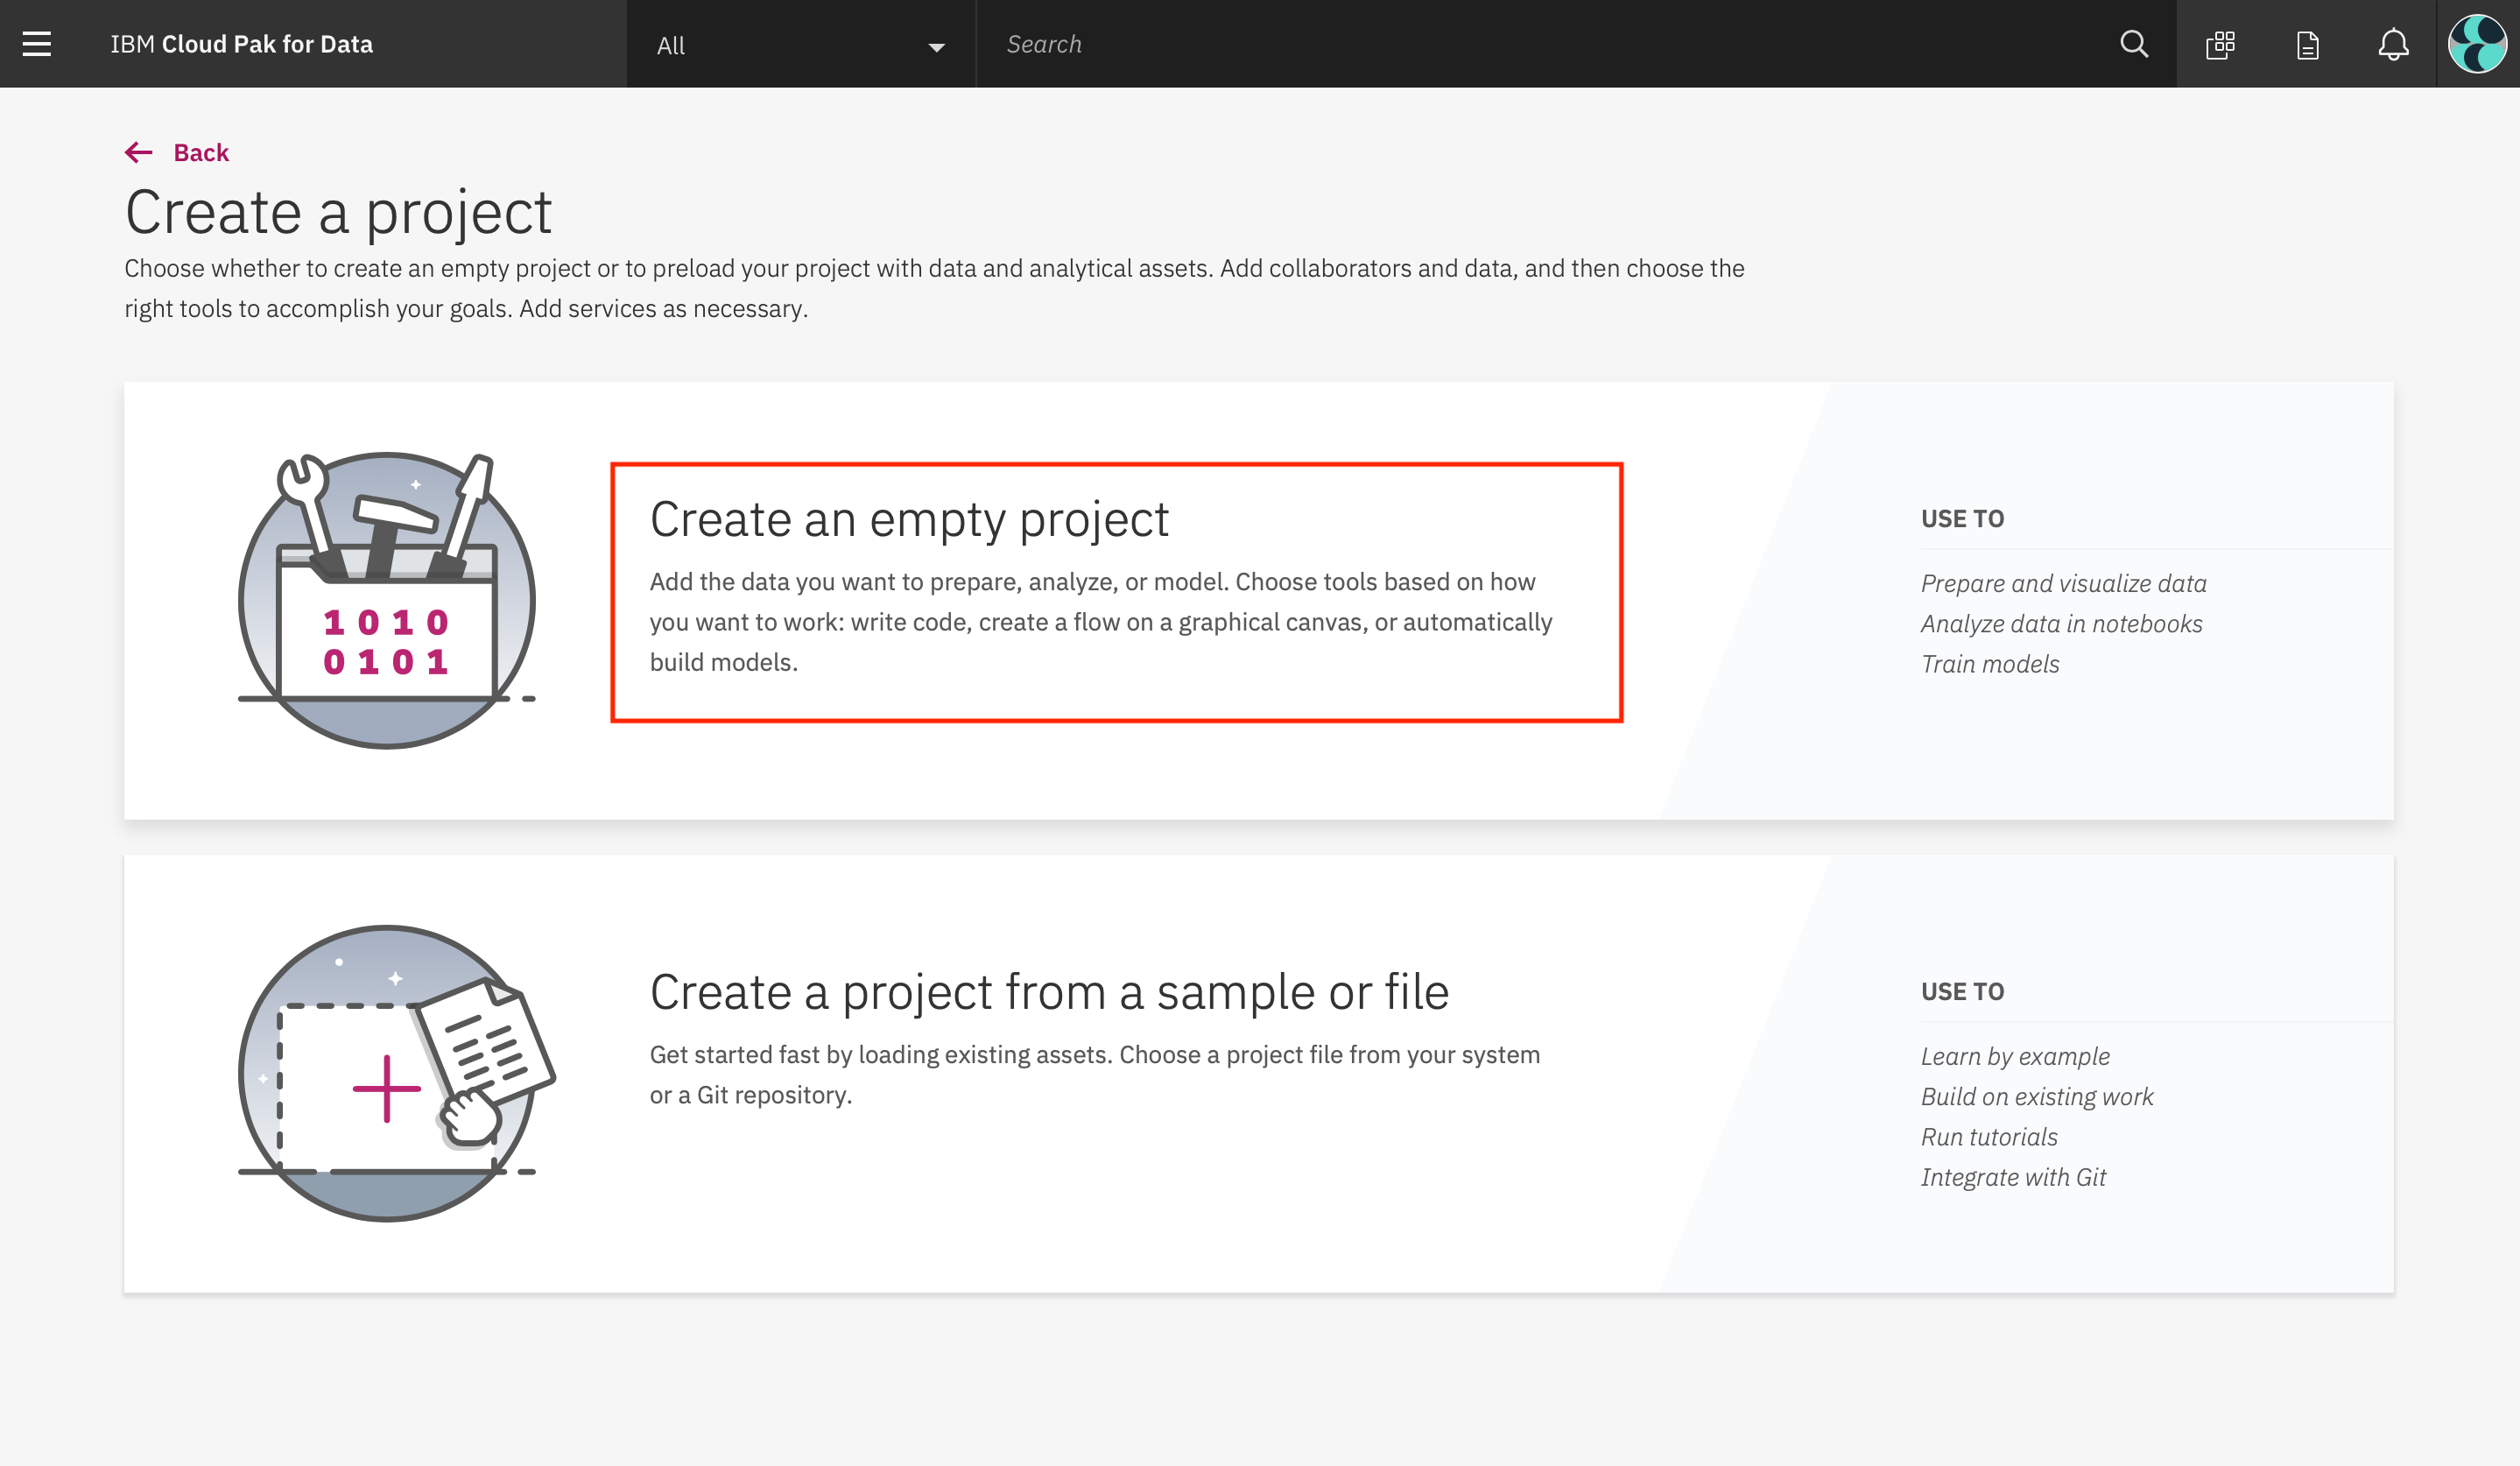Open the hamburger navigation menu
This screenshot has height=1466, width=2520.
(x=37, y=44)
